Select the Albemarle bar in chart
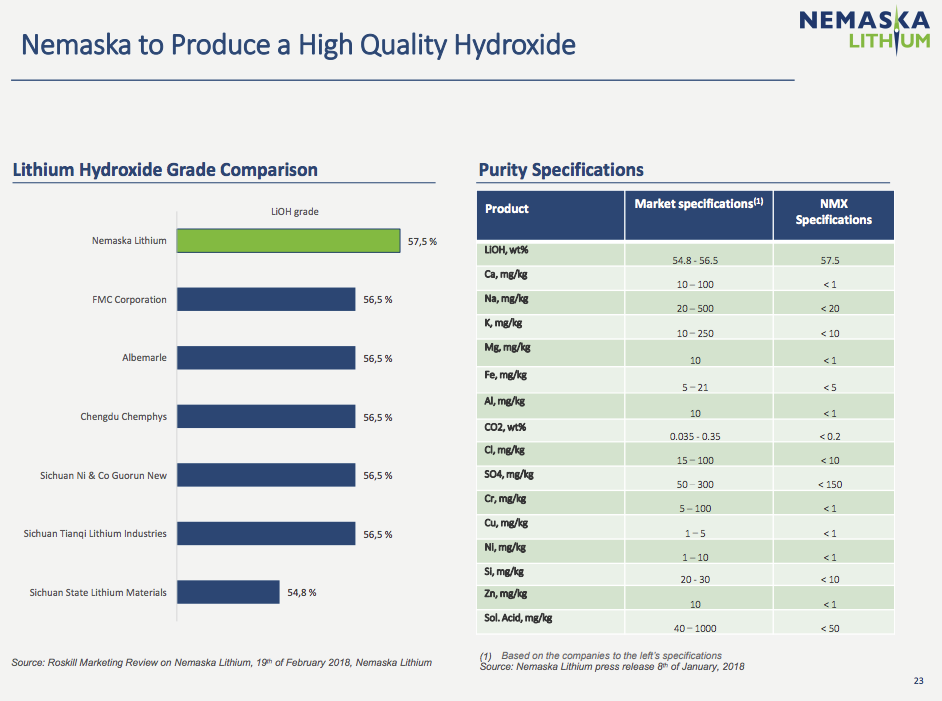 tap(267, 358)
